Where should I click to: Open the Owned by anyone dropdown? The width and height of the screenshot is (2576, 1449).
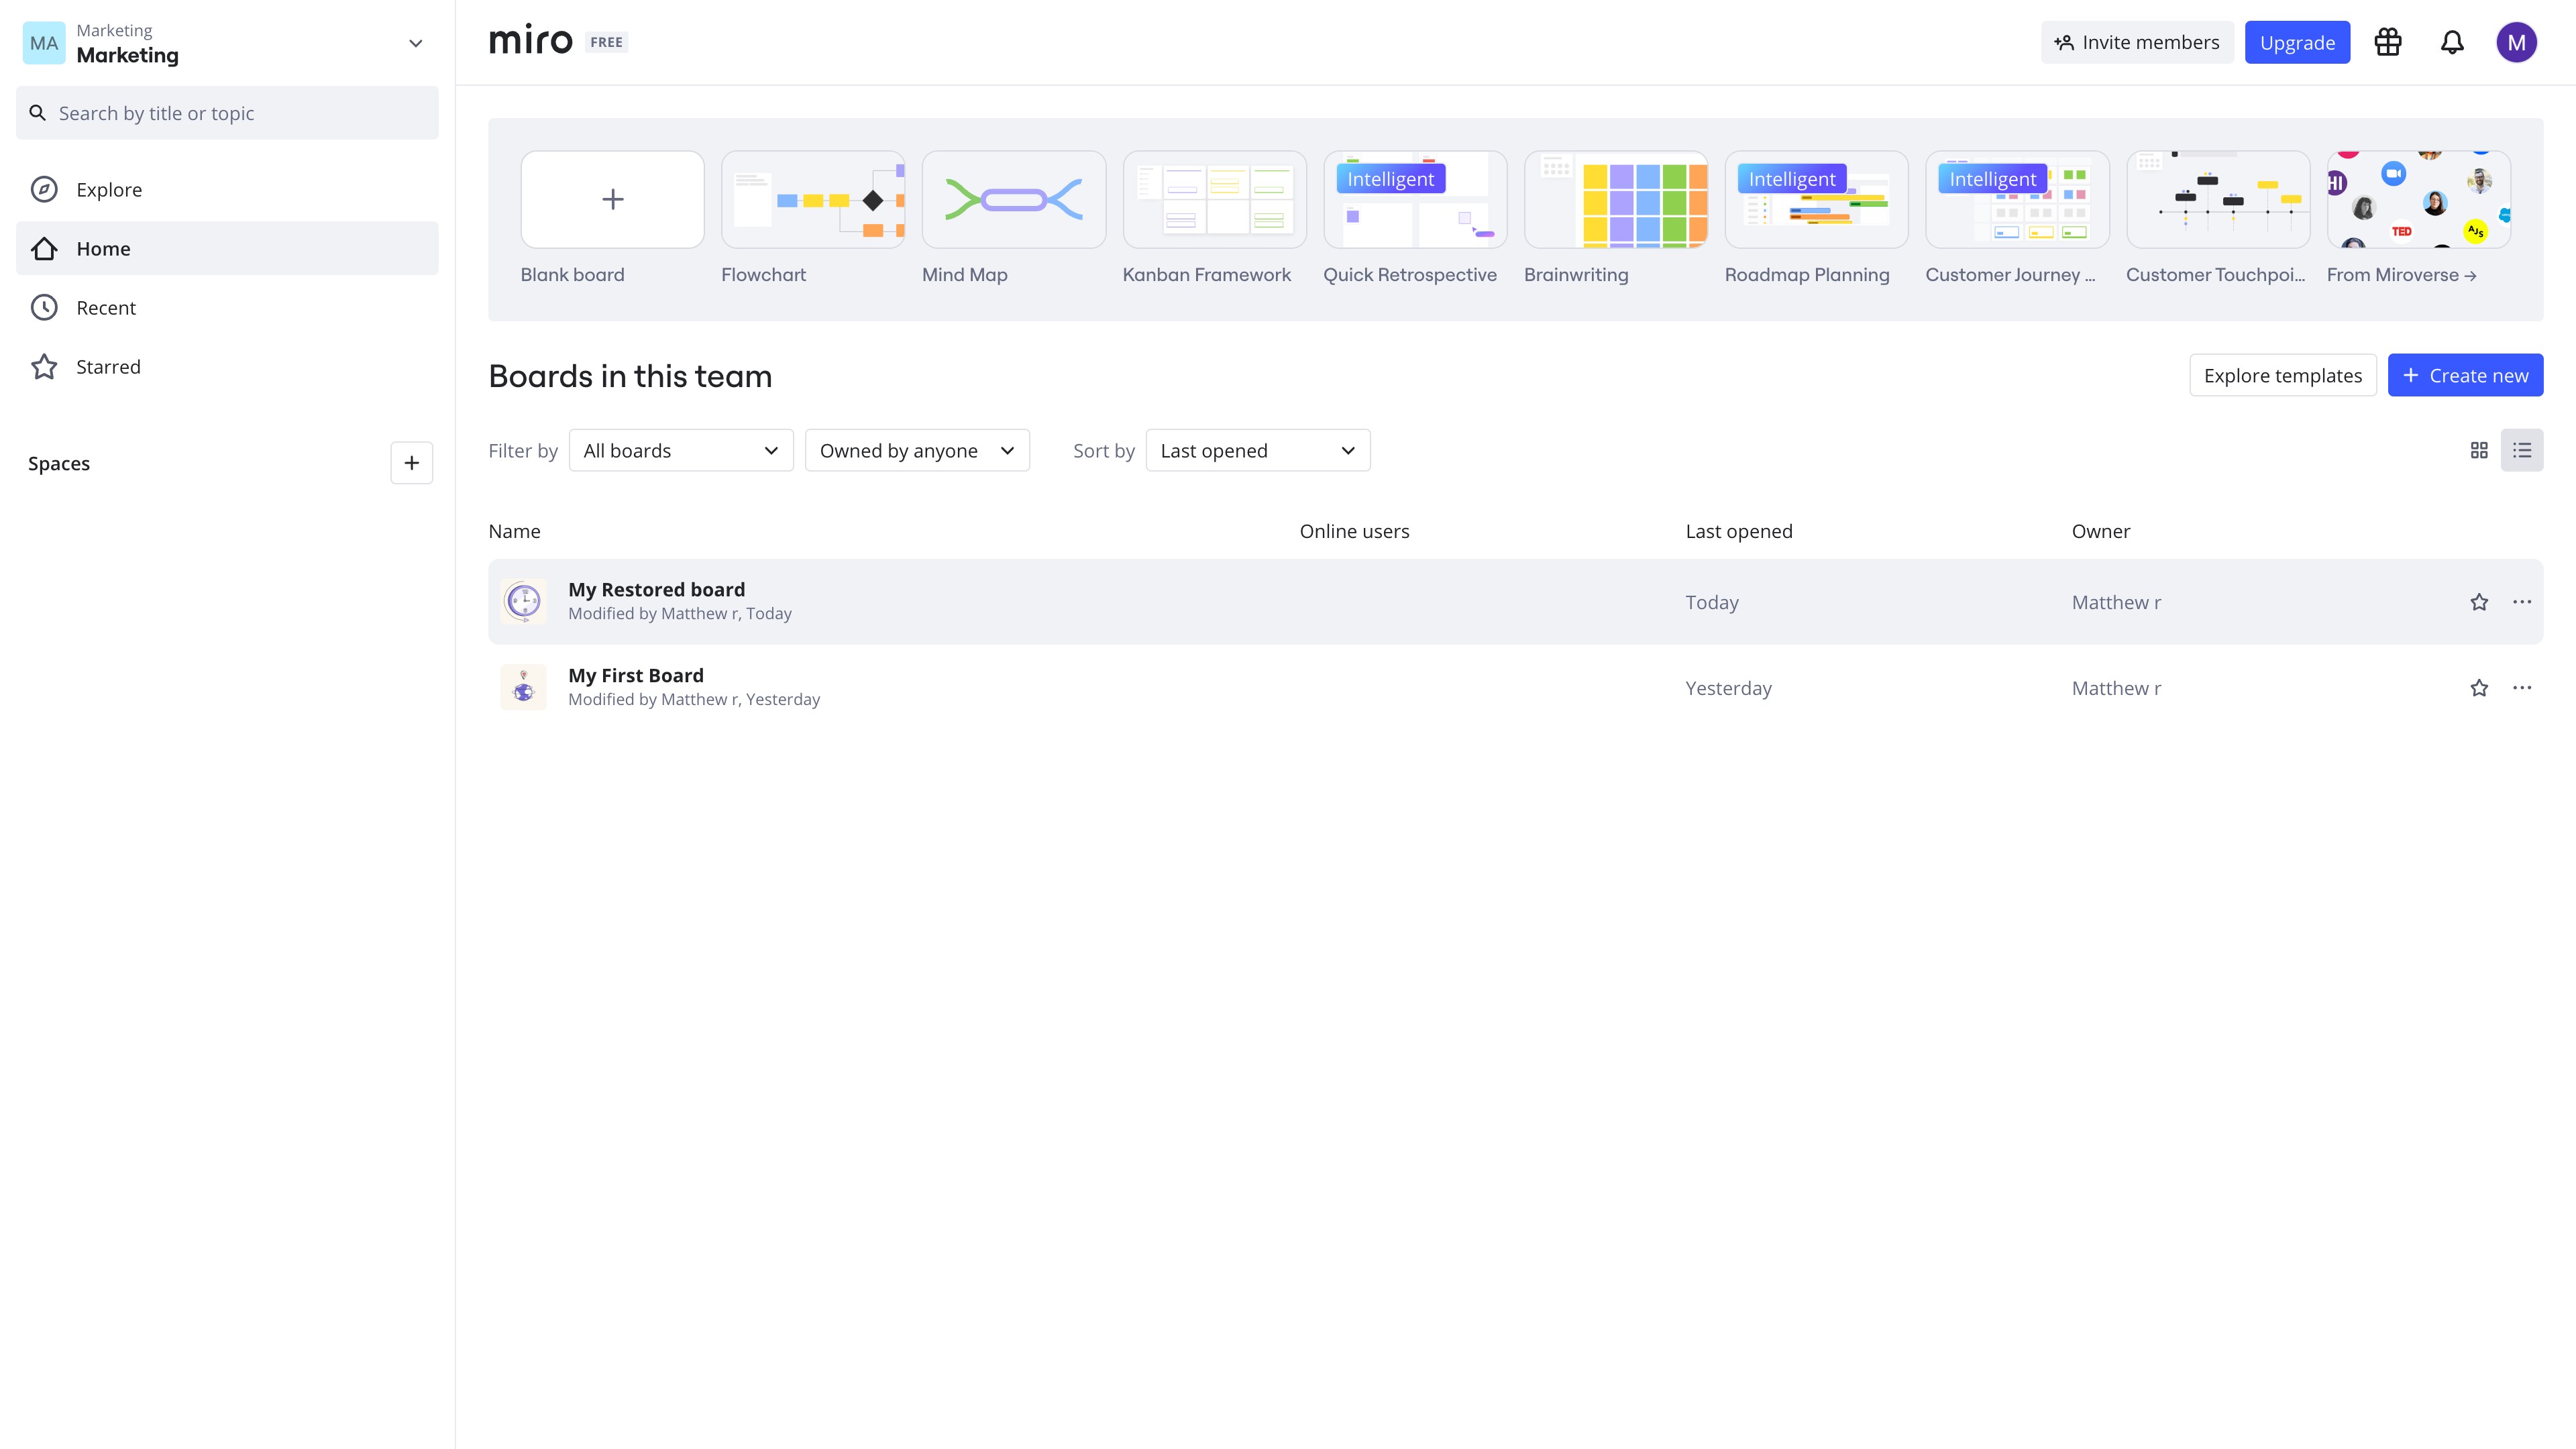point(917,450)
